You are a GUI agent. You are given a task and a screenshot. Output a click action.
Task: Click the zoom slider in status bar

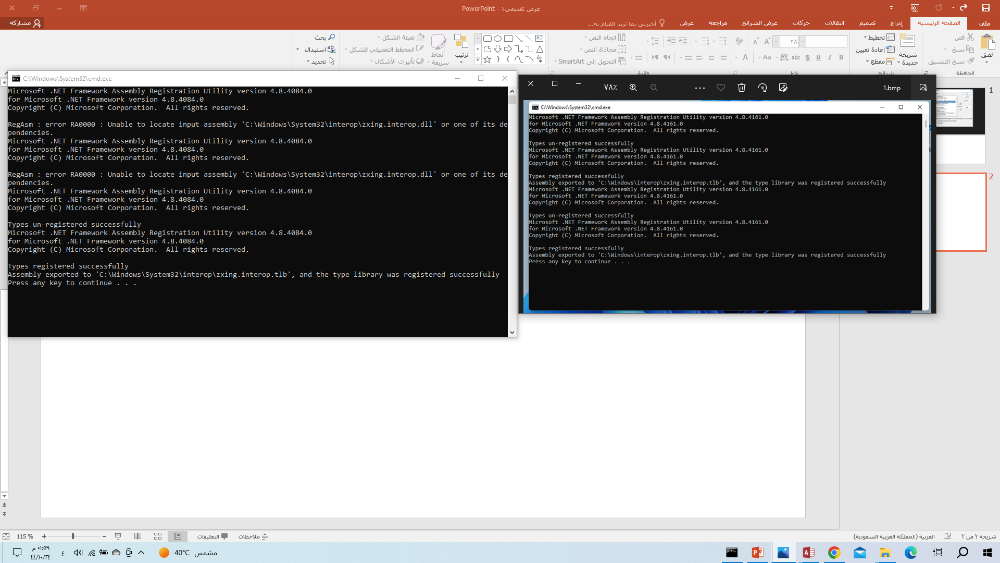(75, 537)
